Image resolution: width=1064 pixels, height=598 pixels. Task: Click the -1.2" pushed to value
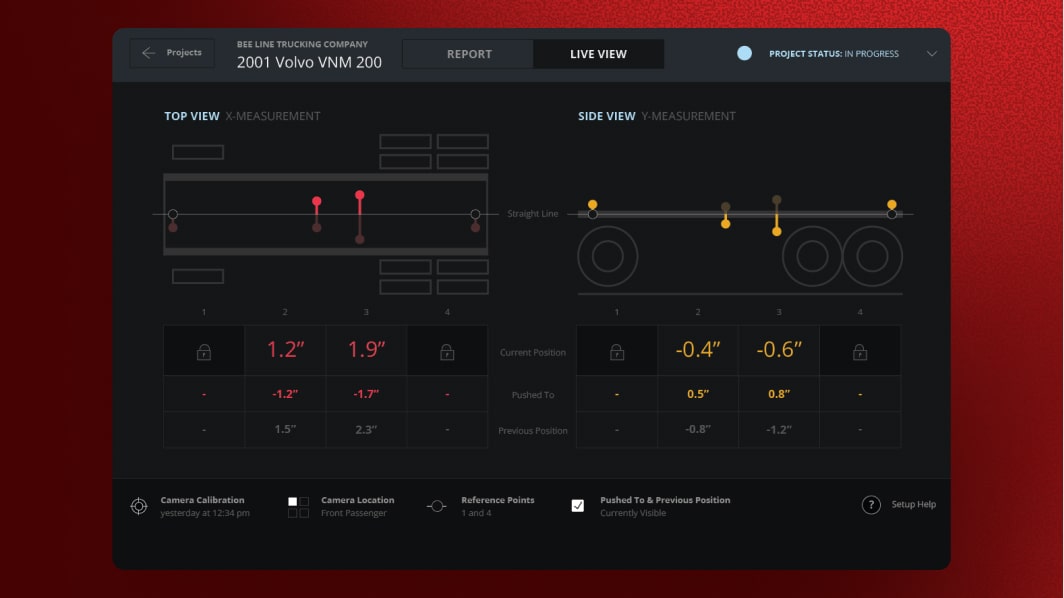[285, 394]
